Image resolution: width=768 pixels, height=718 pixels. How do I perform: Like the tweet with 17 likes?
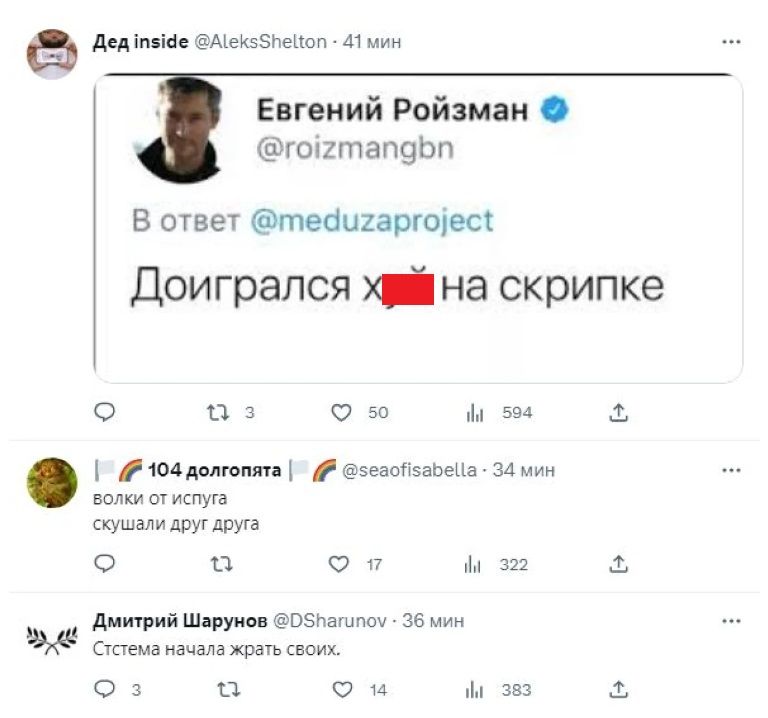click(x=340, y=564)
